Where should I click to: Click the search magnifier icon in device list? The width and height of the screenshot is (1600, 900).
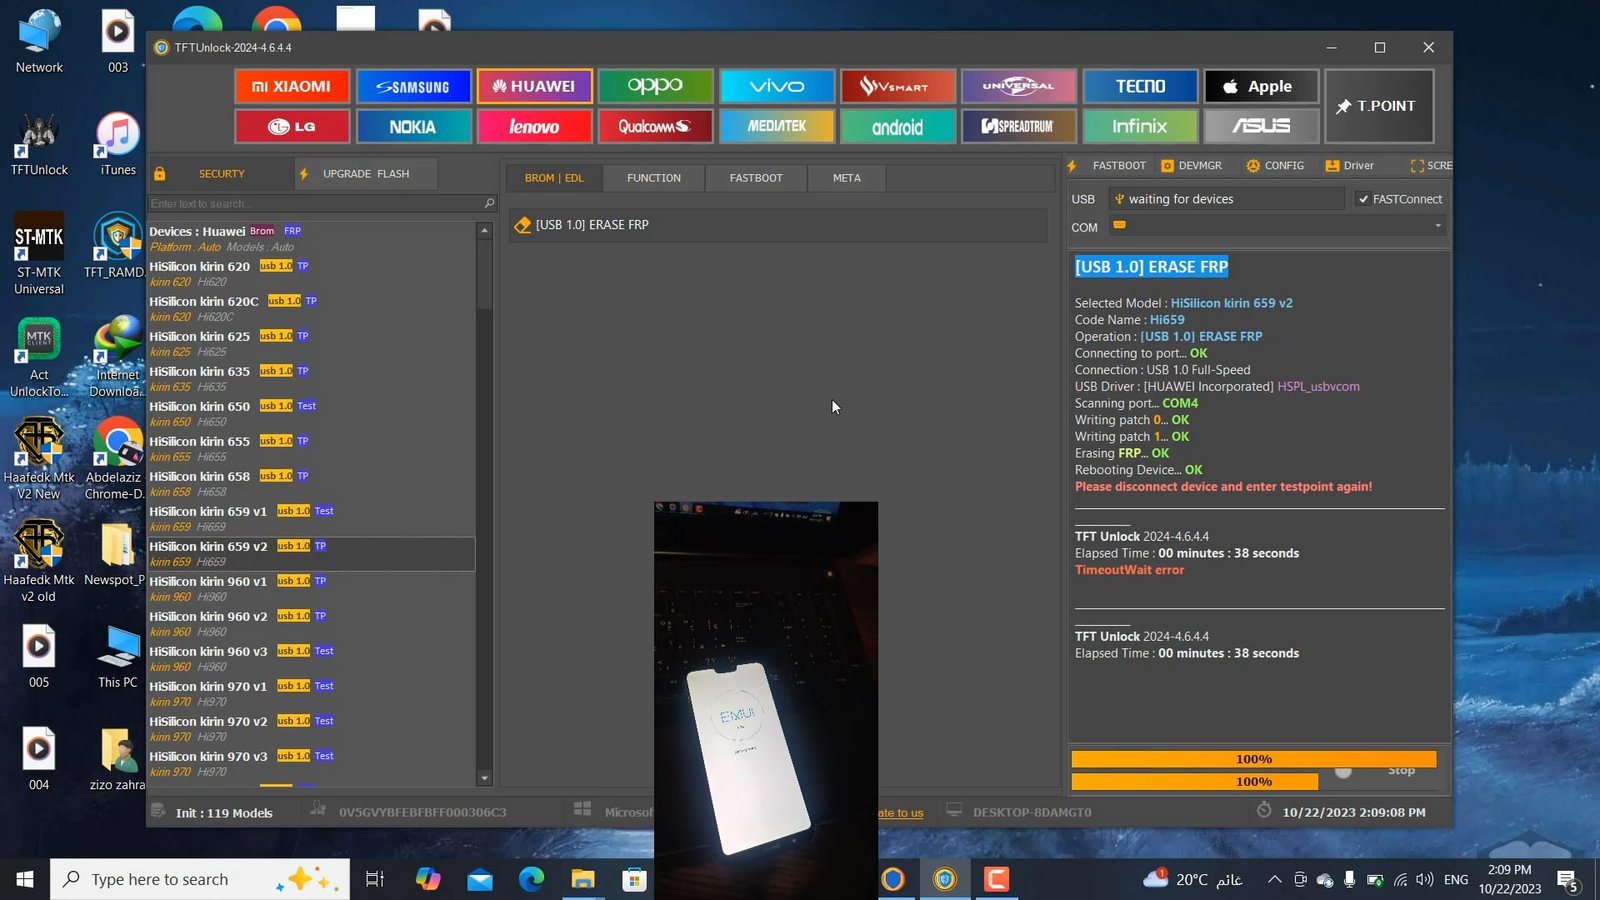point(489,203)
